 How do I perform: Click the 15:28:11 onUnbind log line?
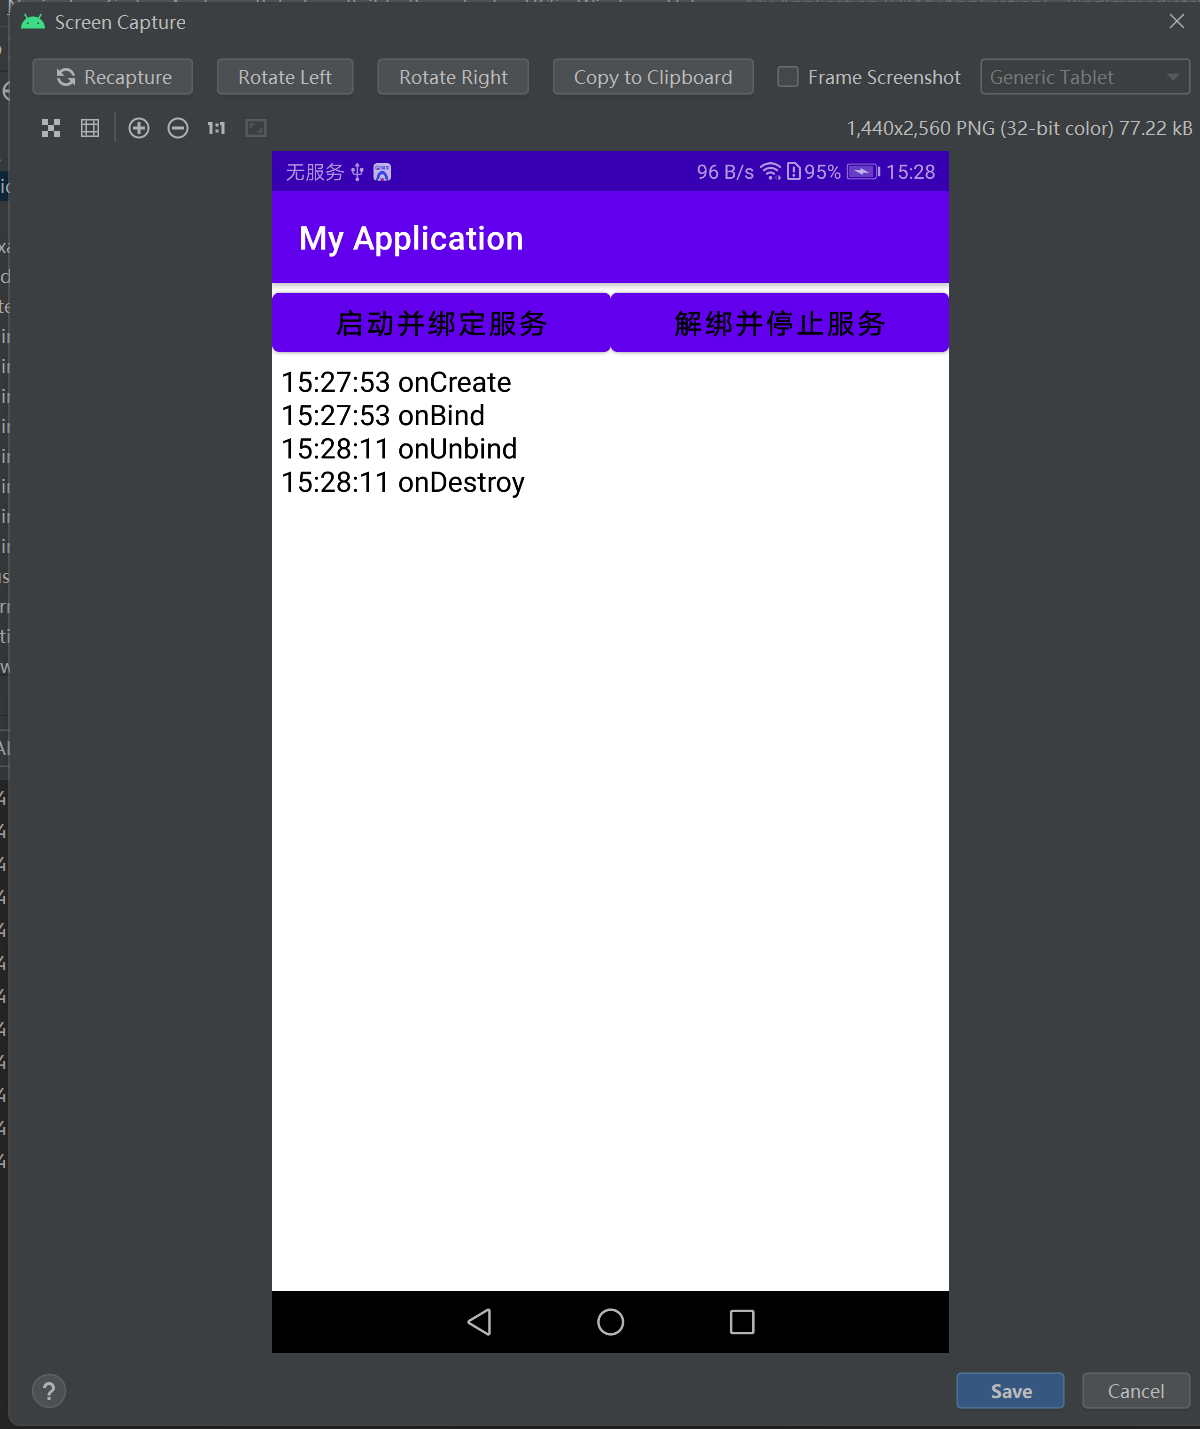[x=399, y=449]
